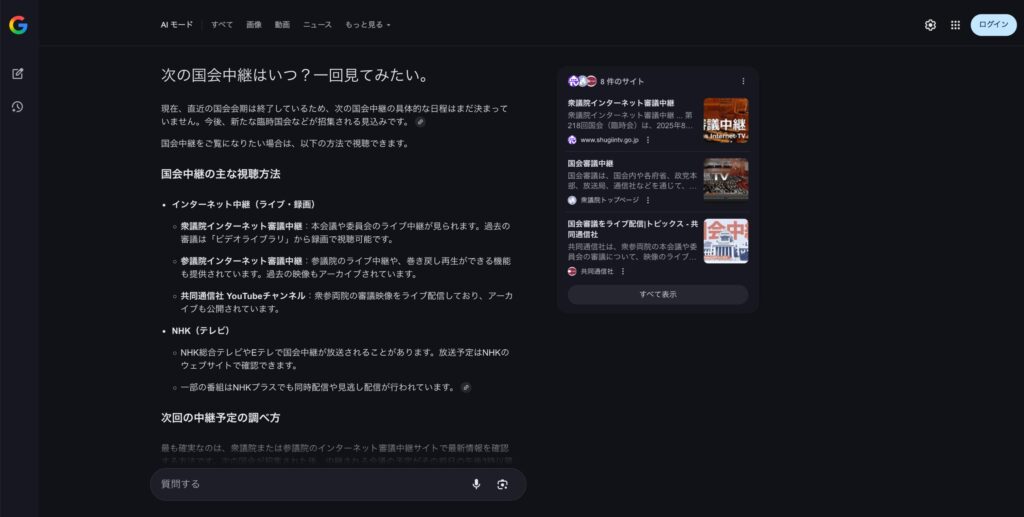Open Google Lens image search
The height and width of the screenshot is (517, 1024).
tap(502, 484)
